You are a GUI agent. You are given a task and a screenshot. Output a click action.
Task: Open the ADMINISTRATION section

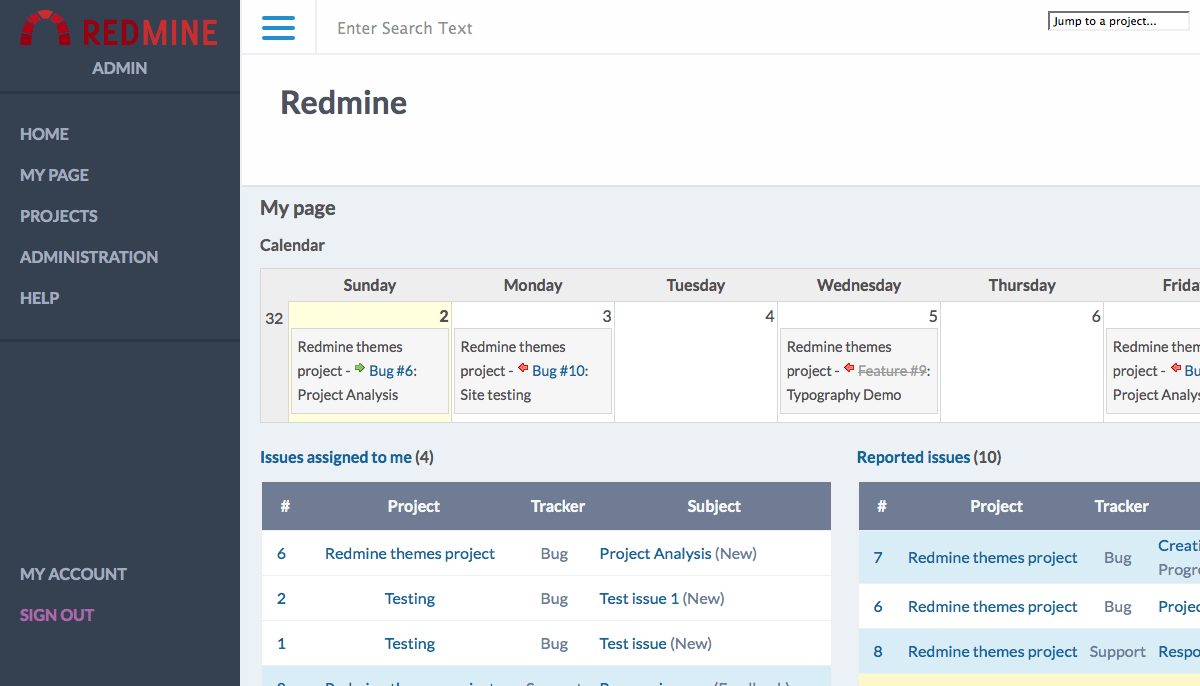pos(89,257)
